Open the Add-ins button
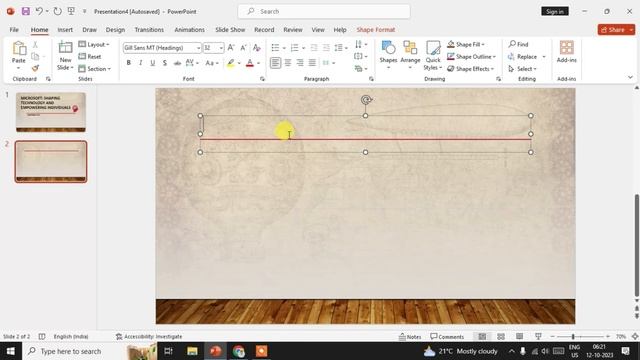 pyautogui.click(x=567, y=51)
